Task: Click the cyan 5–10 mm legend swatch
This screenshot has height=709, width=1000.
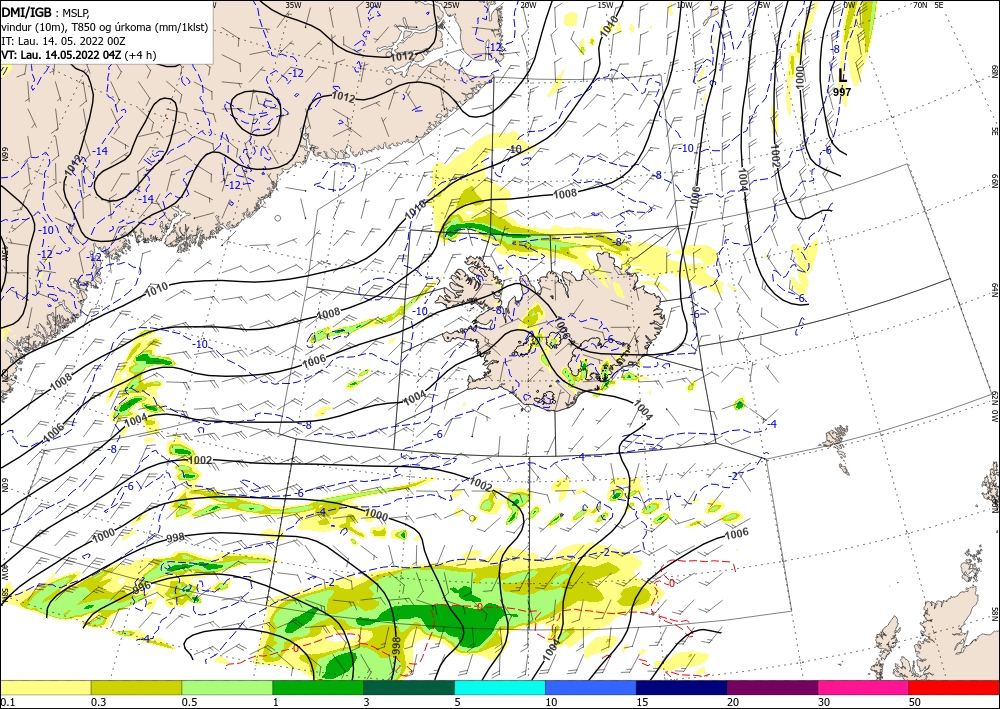Action: [x=500, y=687]
